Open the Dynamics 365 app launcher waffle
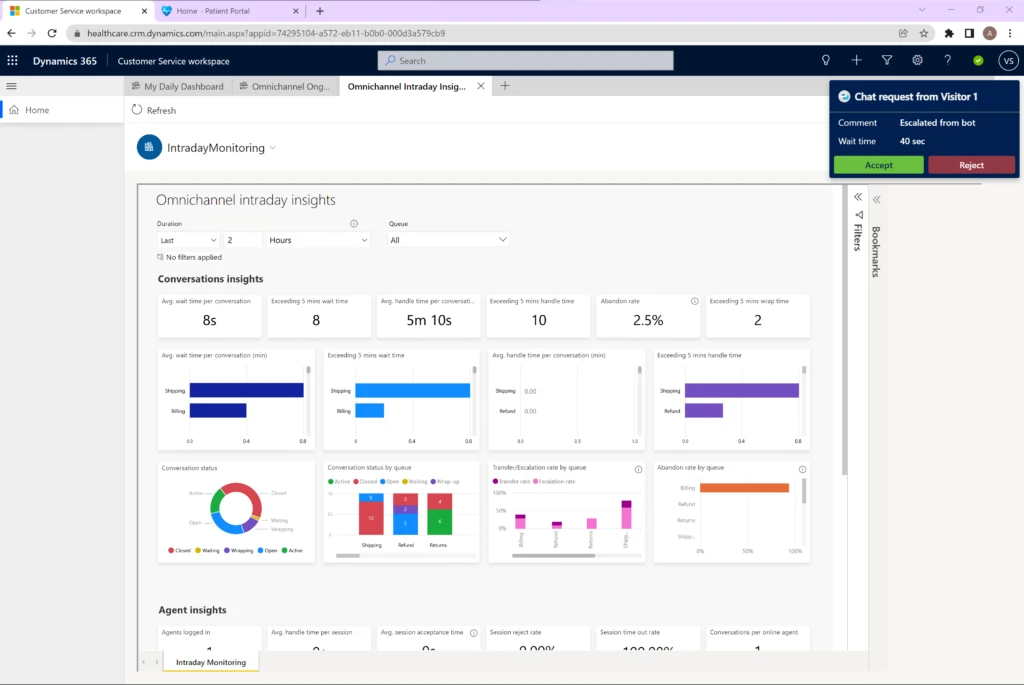The width and height of the screenshot is (1024, 685). tap(13, 61)
